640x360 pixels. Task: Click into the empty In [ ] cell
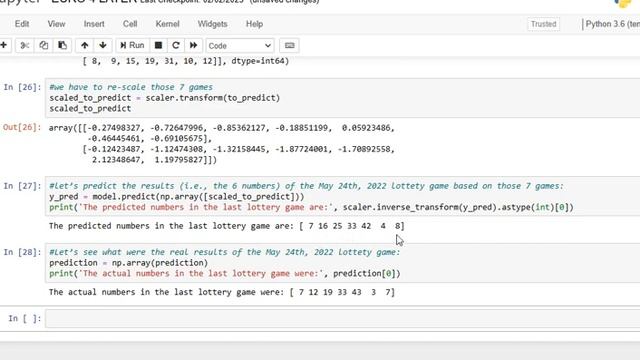coord(342,318)
